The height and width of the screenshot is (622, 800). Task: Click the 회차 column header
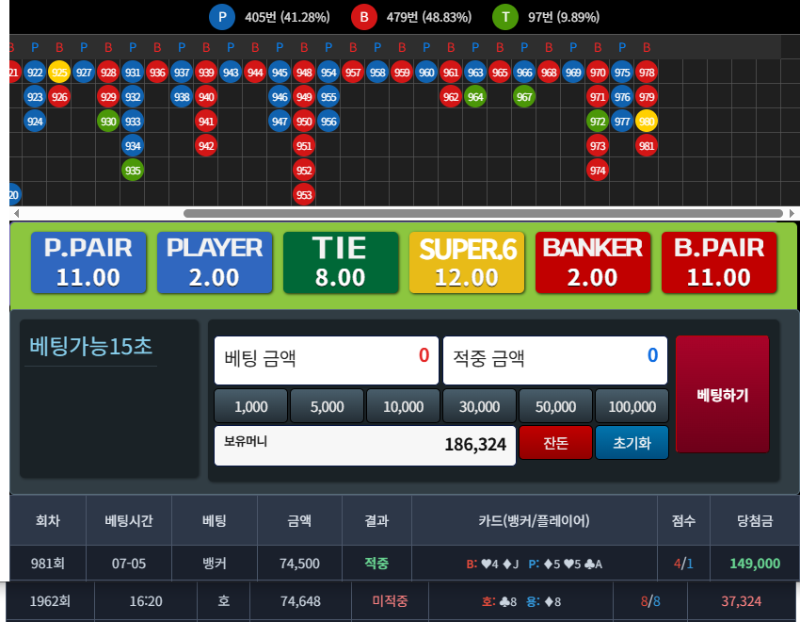pos(48,520)
